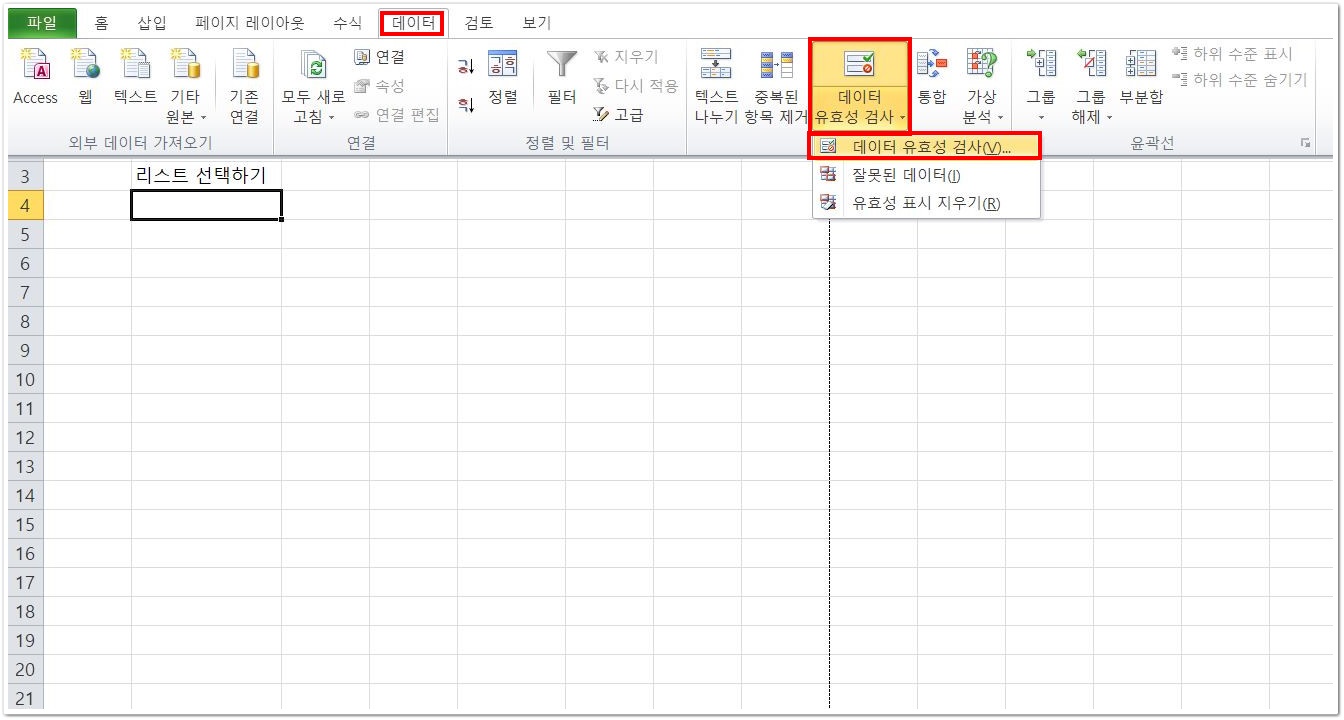Select the cell containing 리스트 선택하기
The height and width of the screenshot is (720, 1344).
[x=206, y=176]
